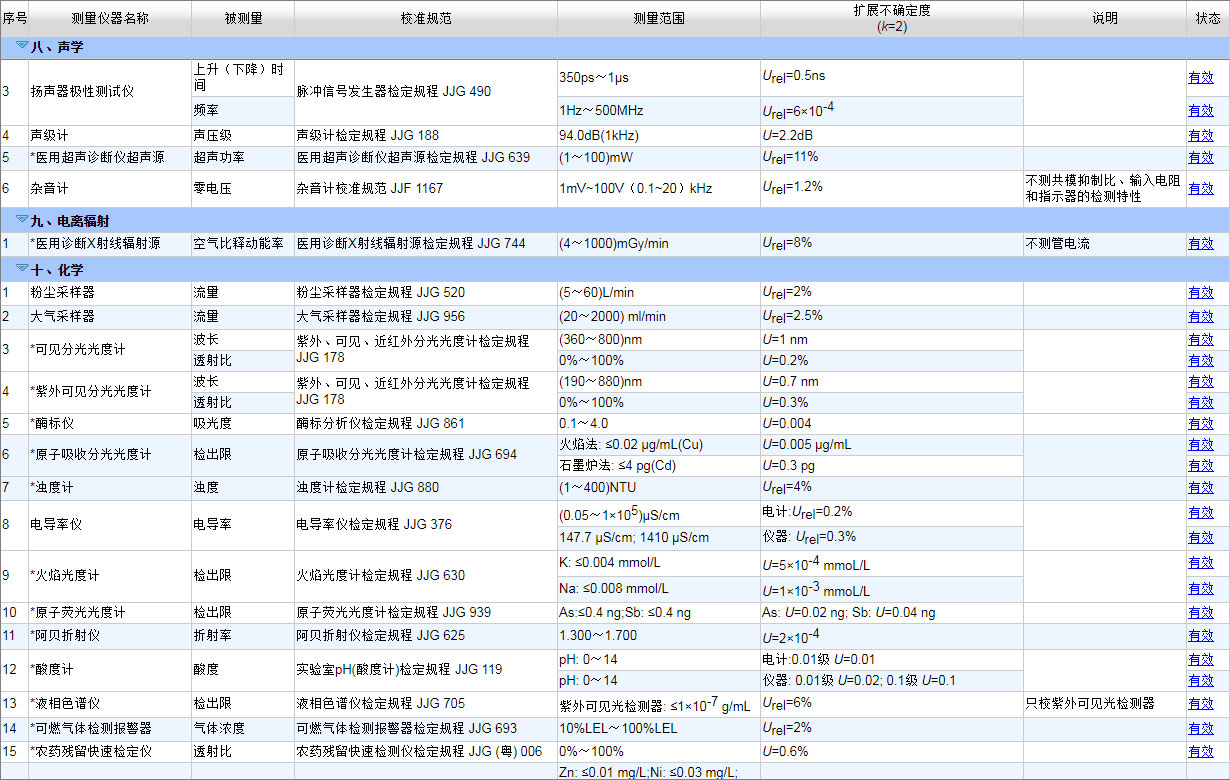Screen dimensions: 1230x780
Task: Select the 声级计检定规程 JJG 188 cell
Action: [425, 135]
